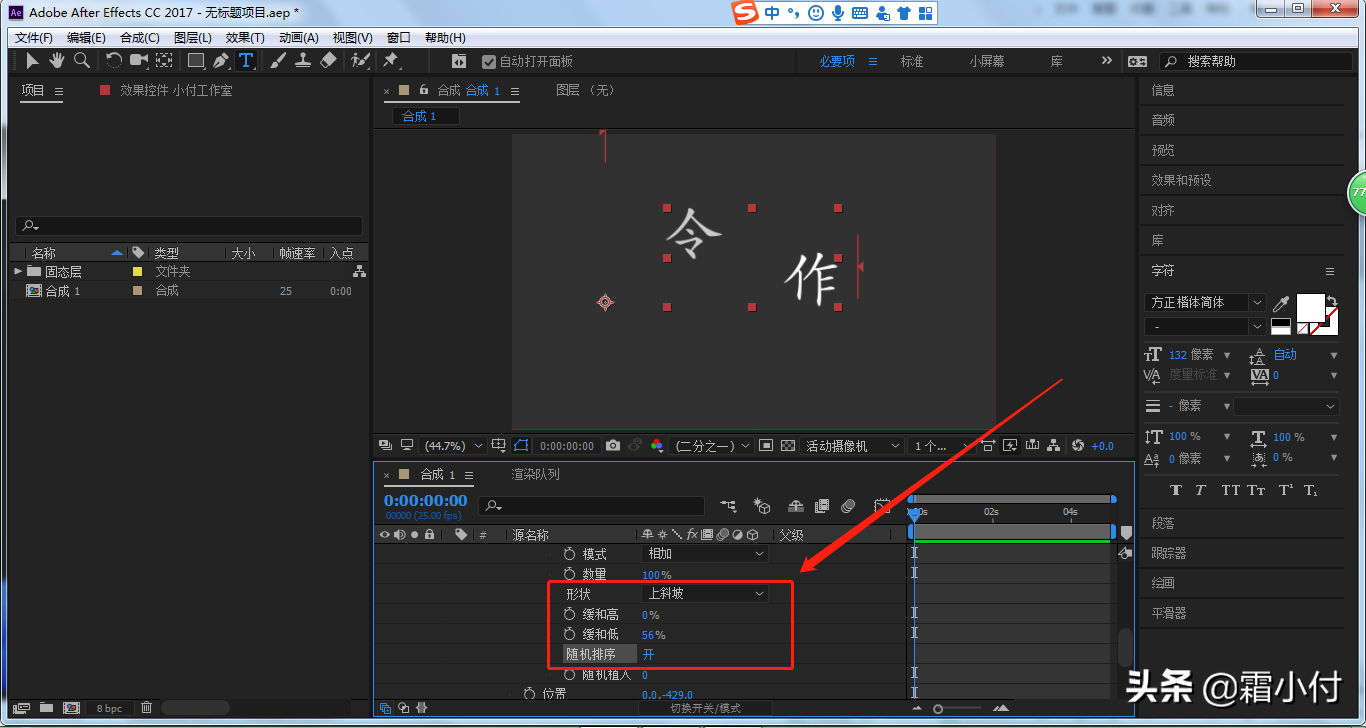This screenshot has width=1366, height=728.
Task: Select the Pen tool in toolbar
Action: [x=221, y=61]
